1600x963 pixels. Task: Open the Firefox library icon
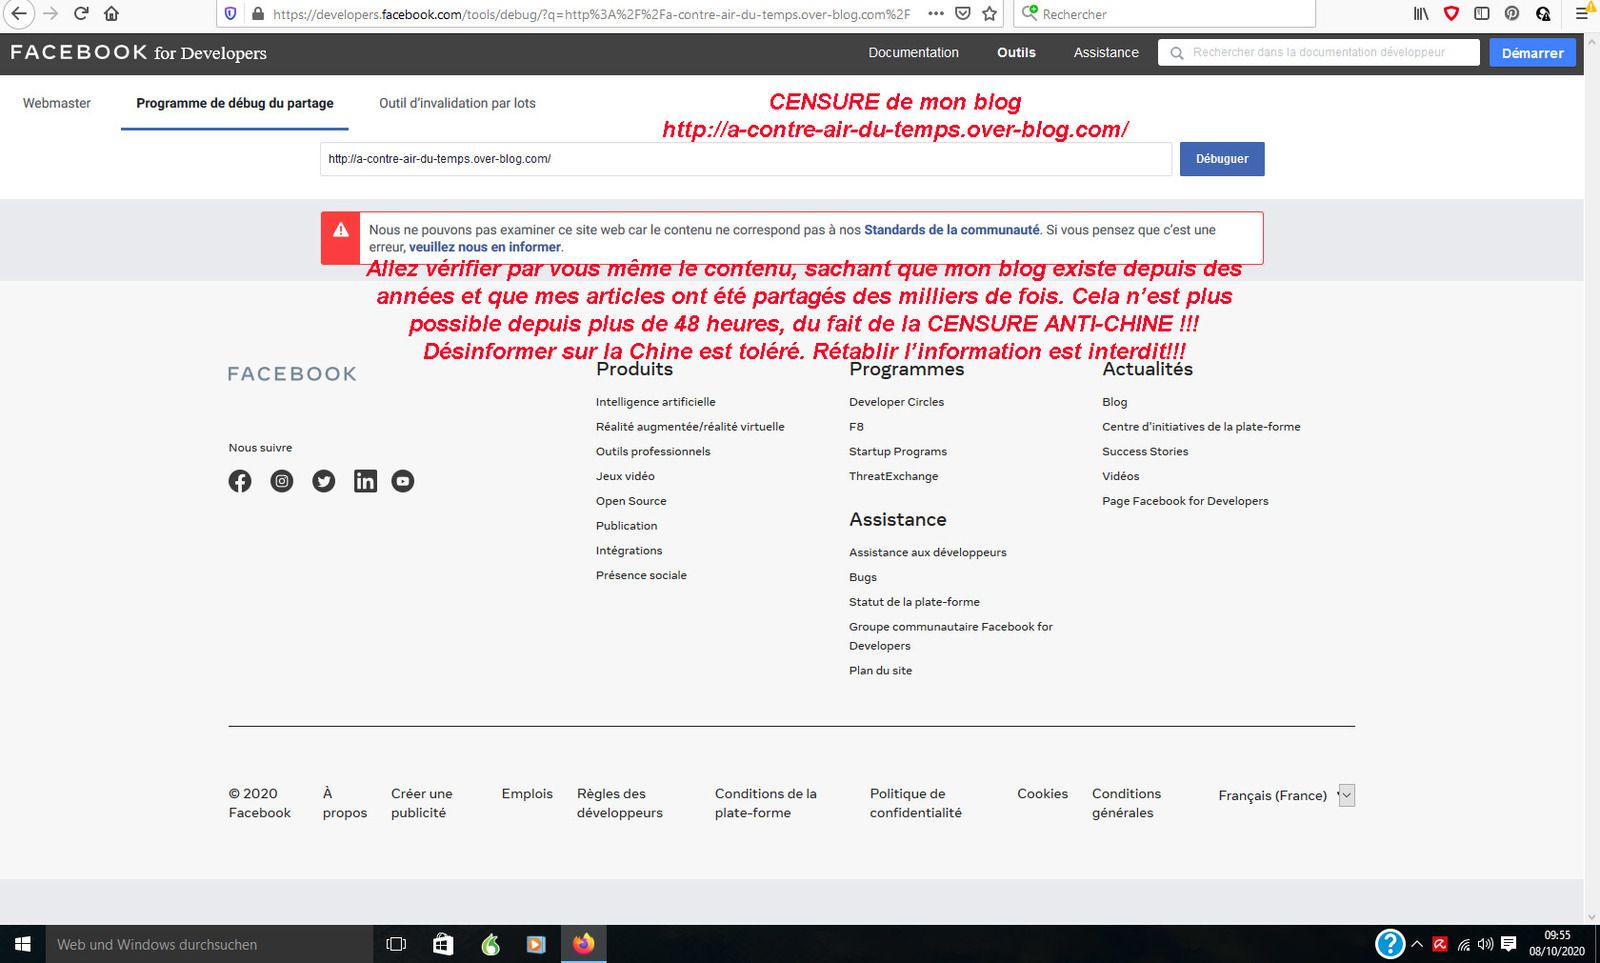1421,14
